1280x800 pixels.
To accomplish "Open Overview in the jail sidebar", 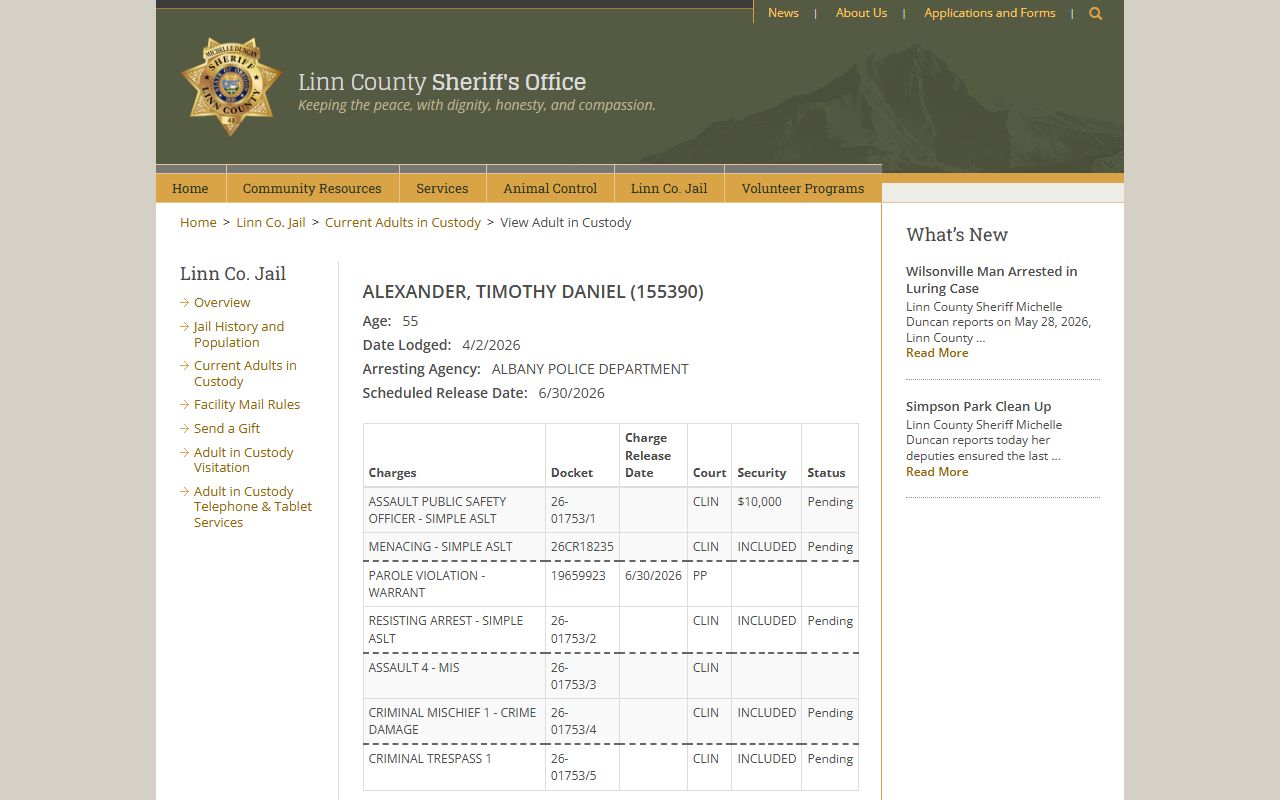I will (222, 302).
